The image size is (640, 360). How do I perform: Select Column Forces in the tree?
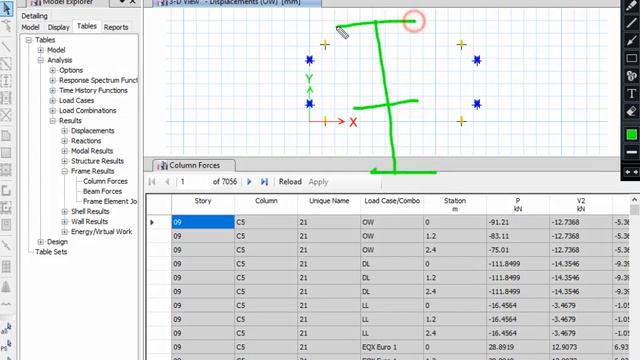(105, 181)
